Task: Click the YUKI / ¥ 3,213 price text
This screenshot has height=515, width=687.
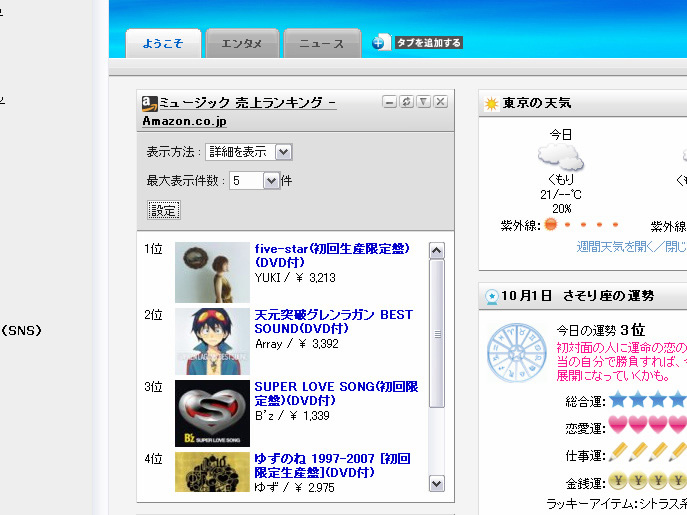Action: point(295,278)
